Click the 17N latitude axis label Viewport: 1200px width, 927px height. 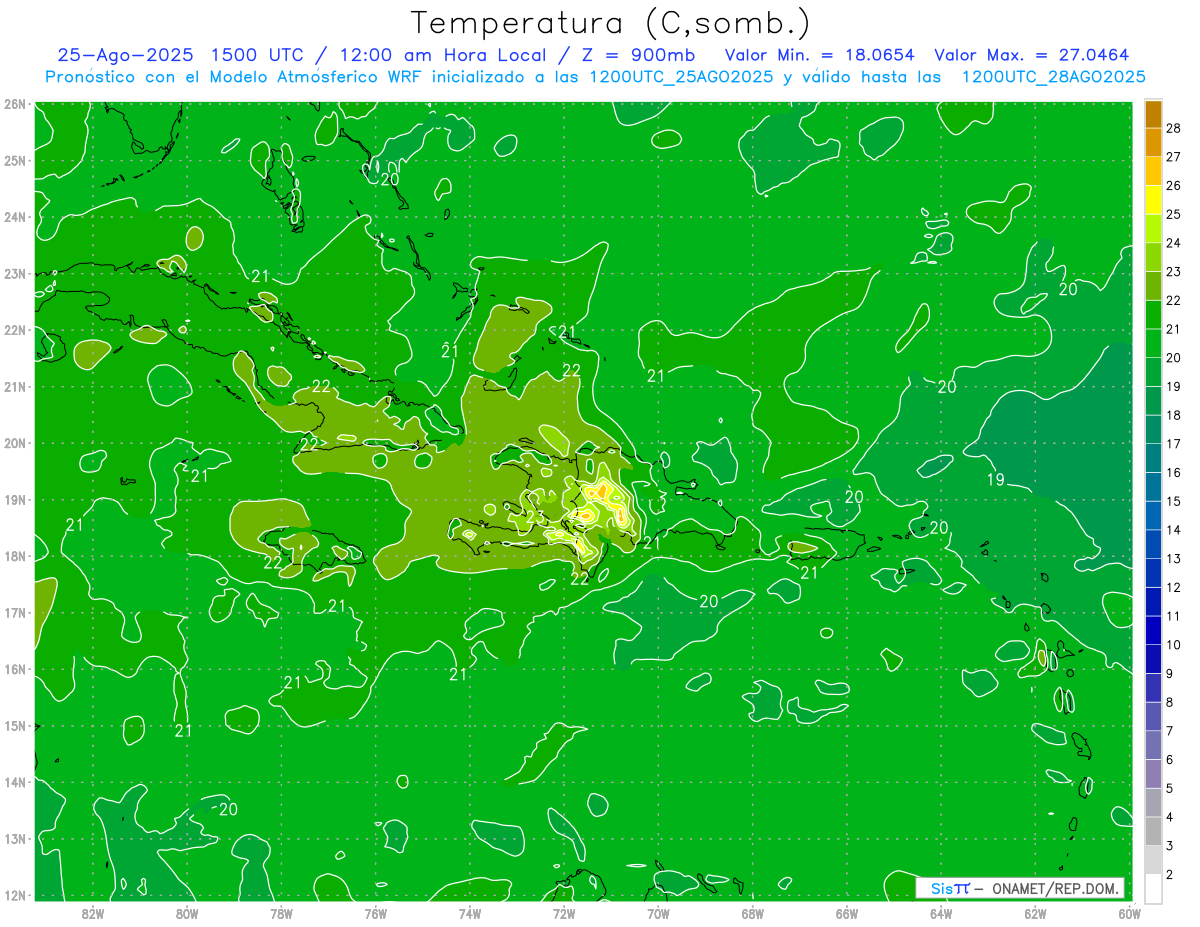point(15,613)
